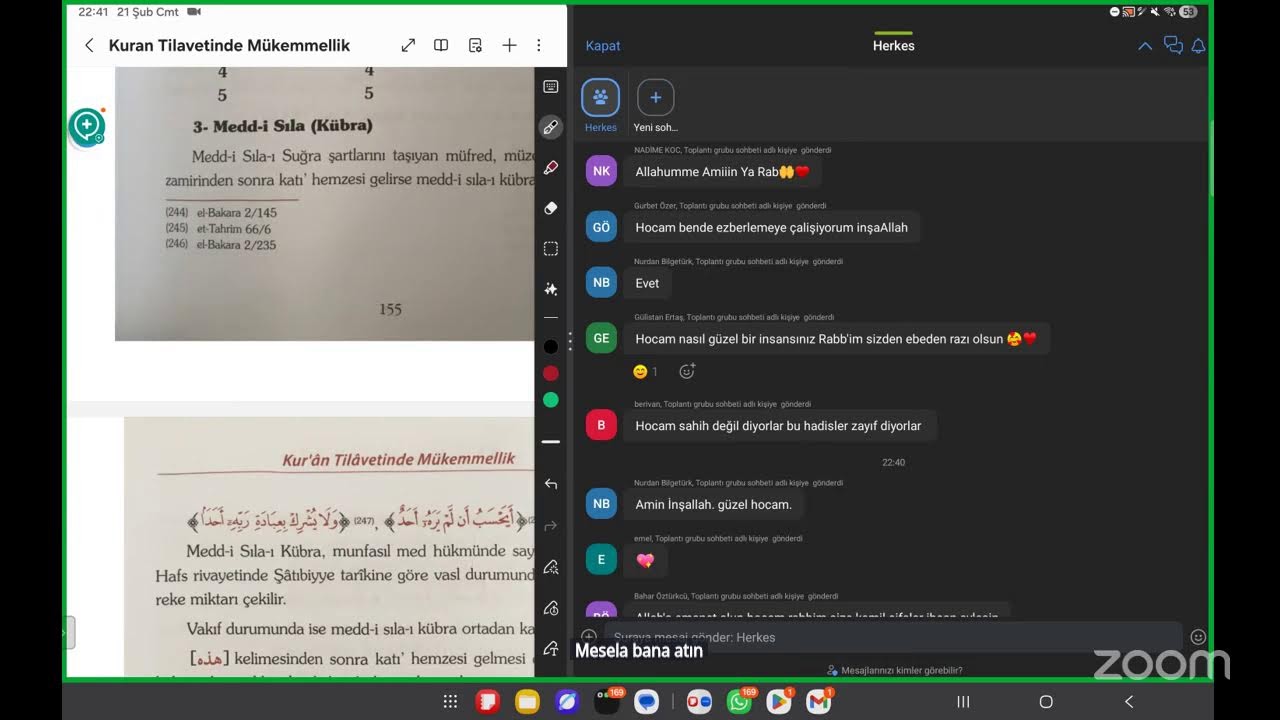Open the Zoom–notes app pair icon

click(699, 702)
